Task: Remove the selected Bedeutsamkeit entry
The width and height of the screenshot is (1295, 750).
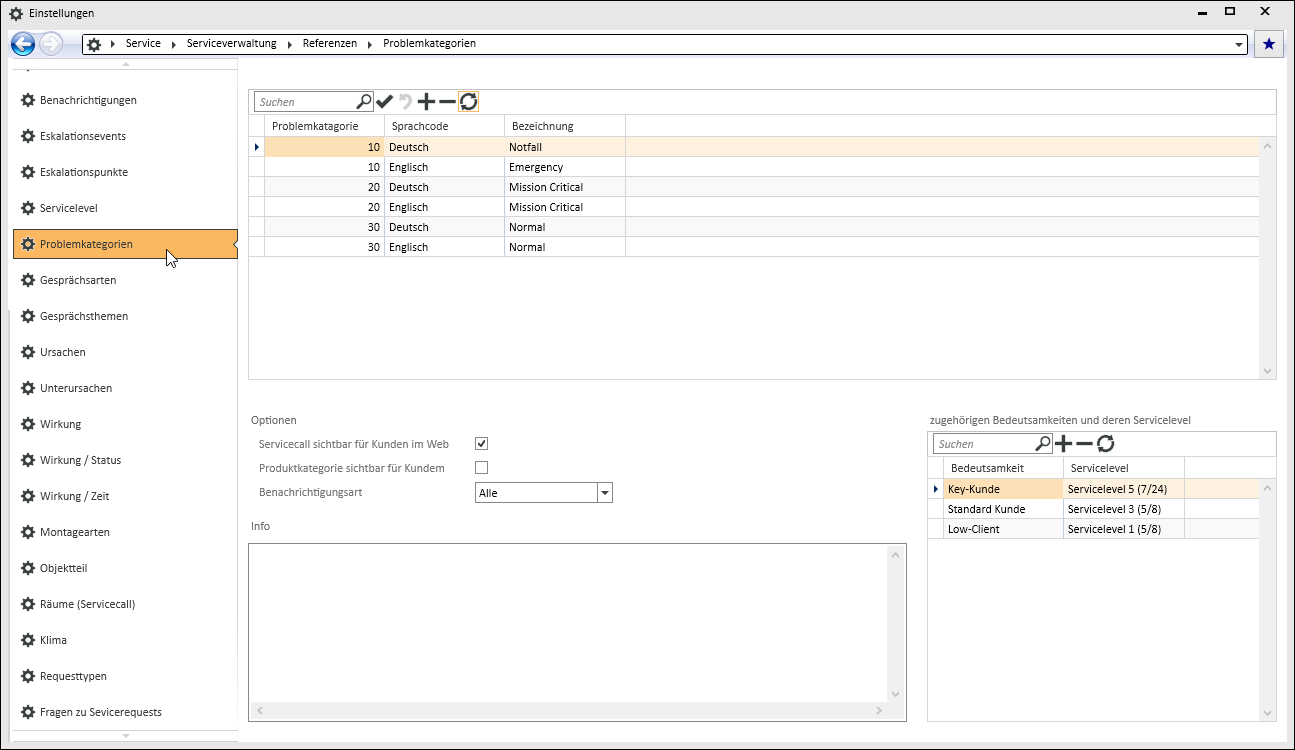Action: click(x=1084, y=443)
